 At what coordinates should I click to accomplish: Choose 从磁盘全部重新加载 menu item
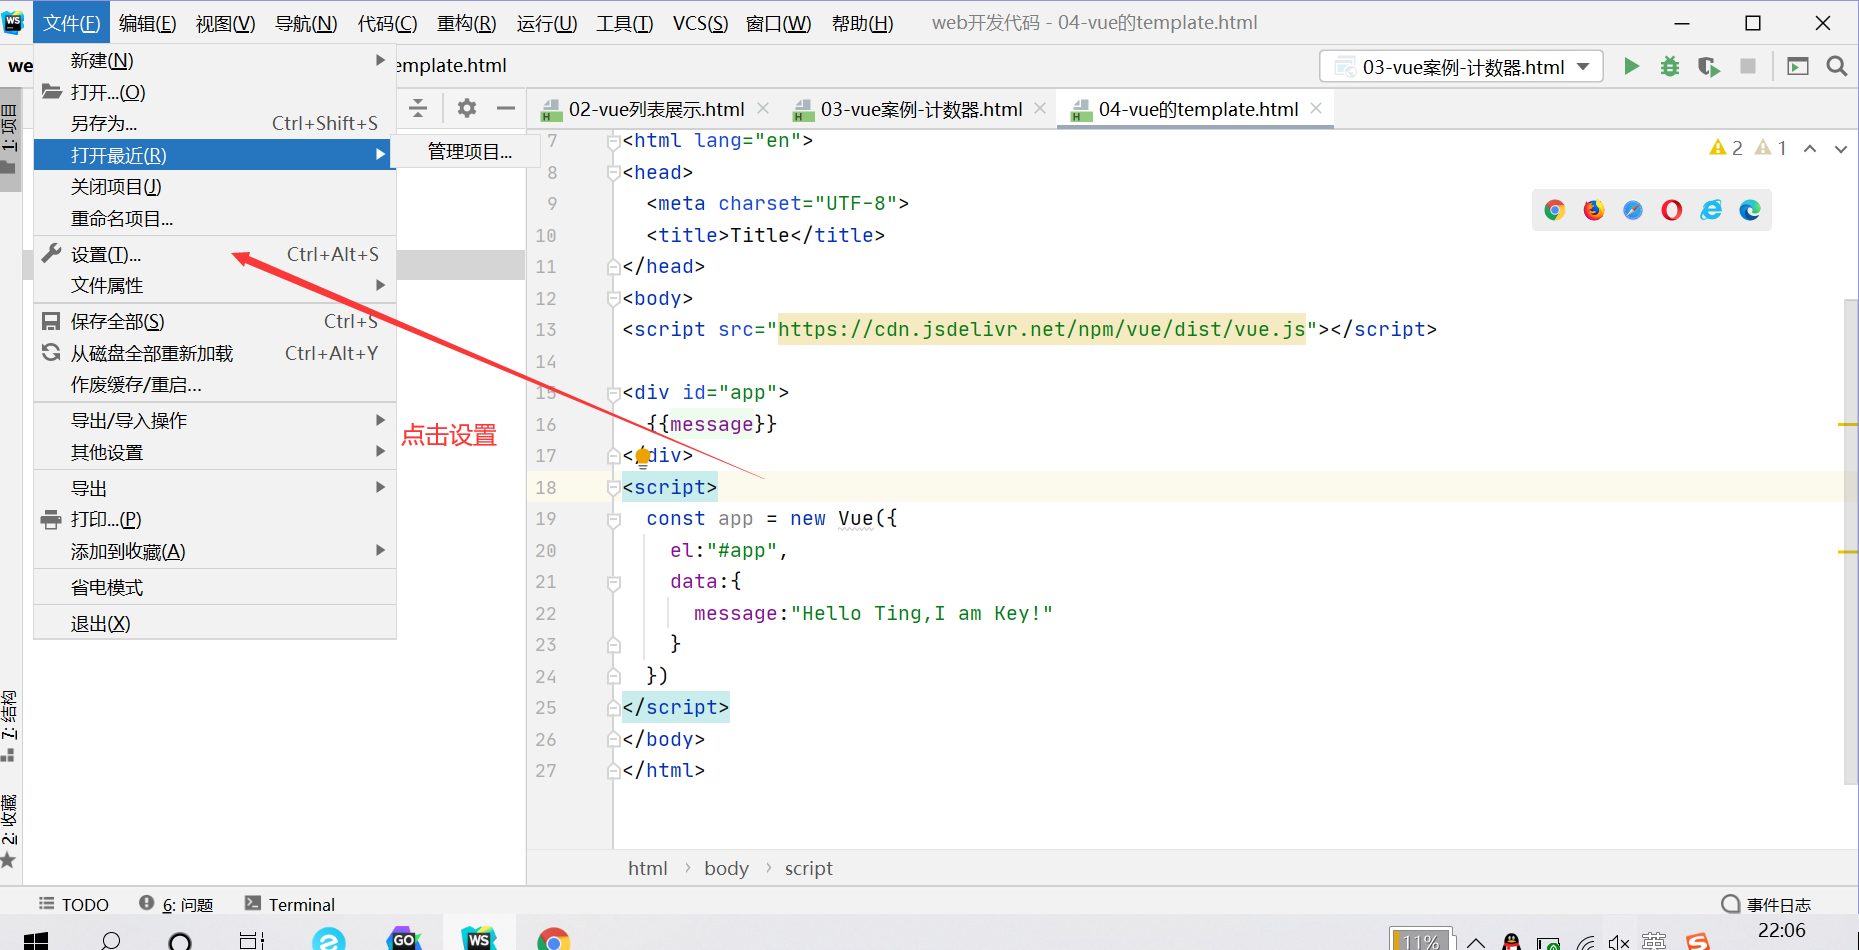click(x=215, y=353)
